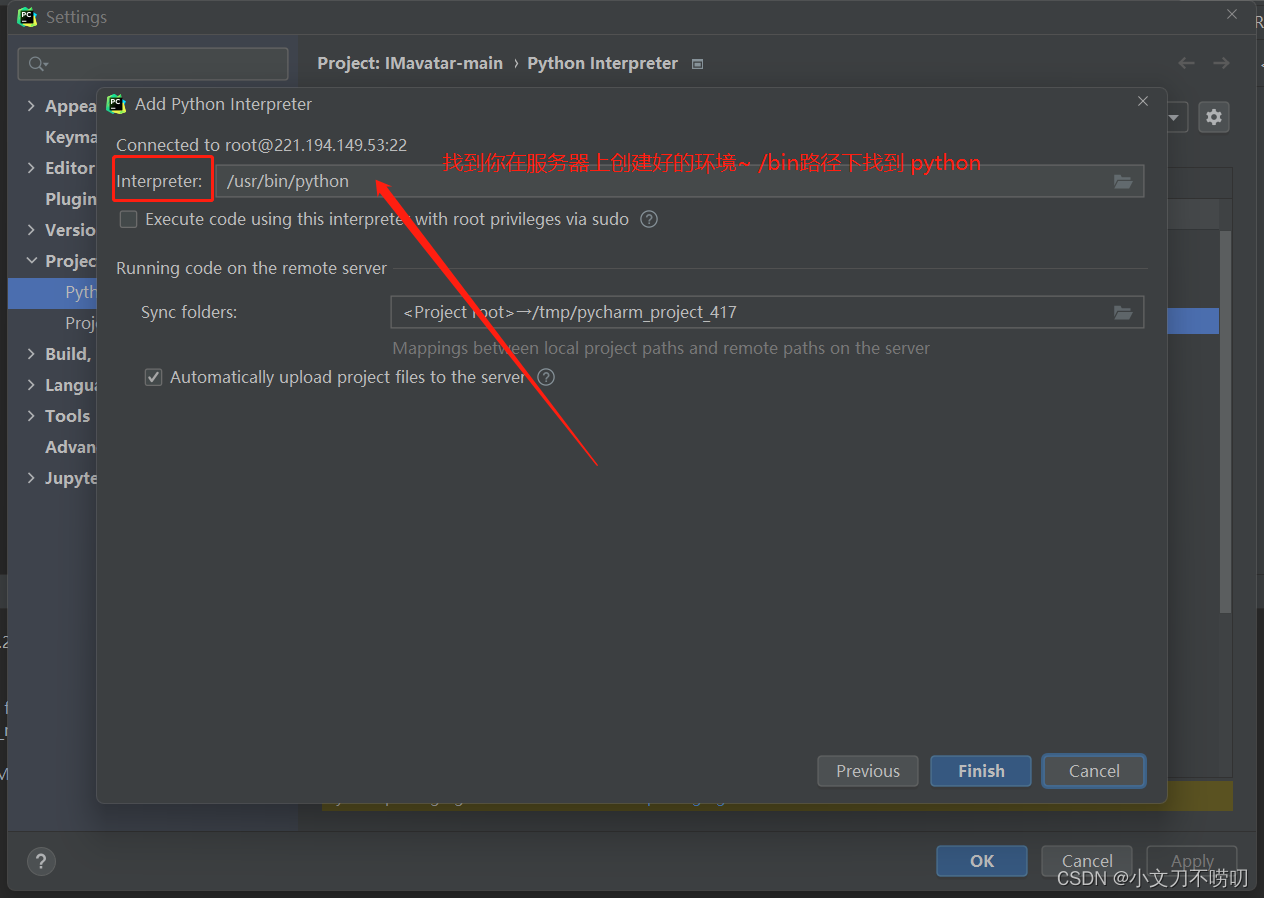Screen dimensions: 1264x898
Task: Click the Finish button
Action: pos(981,771)
